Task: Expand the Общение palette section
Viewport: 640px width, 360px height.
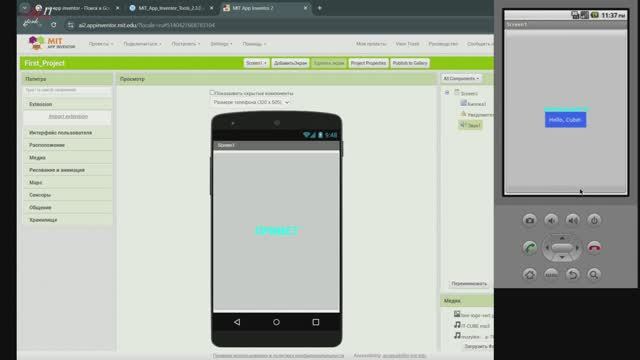Action: pyautogui.click(x=68, y=207)
